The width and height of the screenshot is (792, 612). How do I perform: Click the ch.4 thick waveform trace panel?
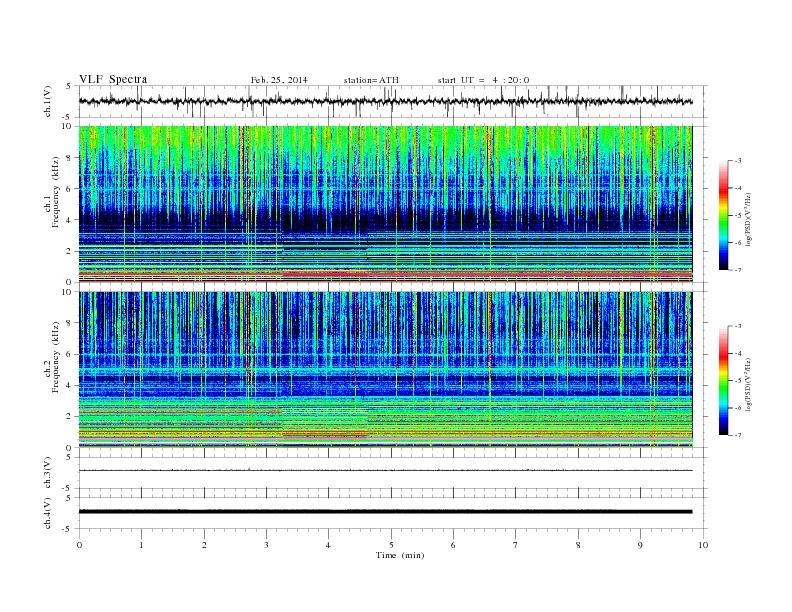(393, 513)
